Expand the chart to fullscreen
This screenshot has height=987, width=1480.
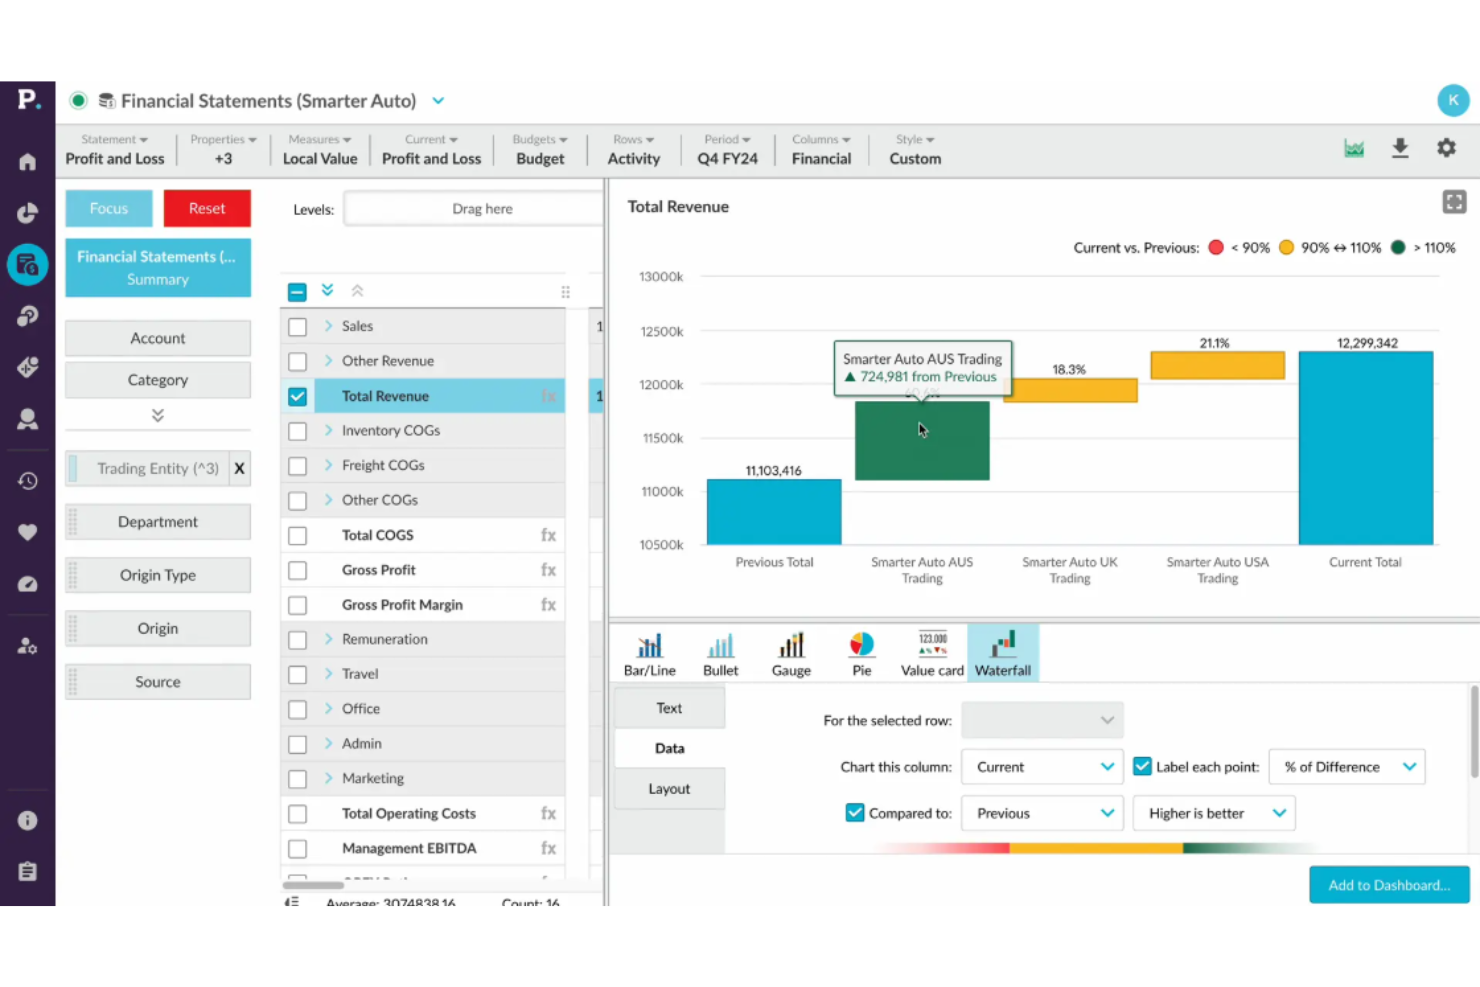pos(1454,202)
